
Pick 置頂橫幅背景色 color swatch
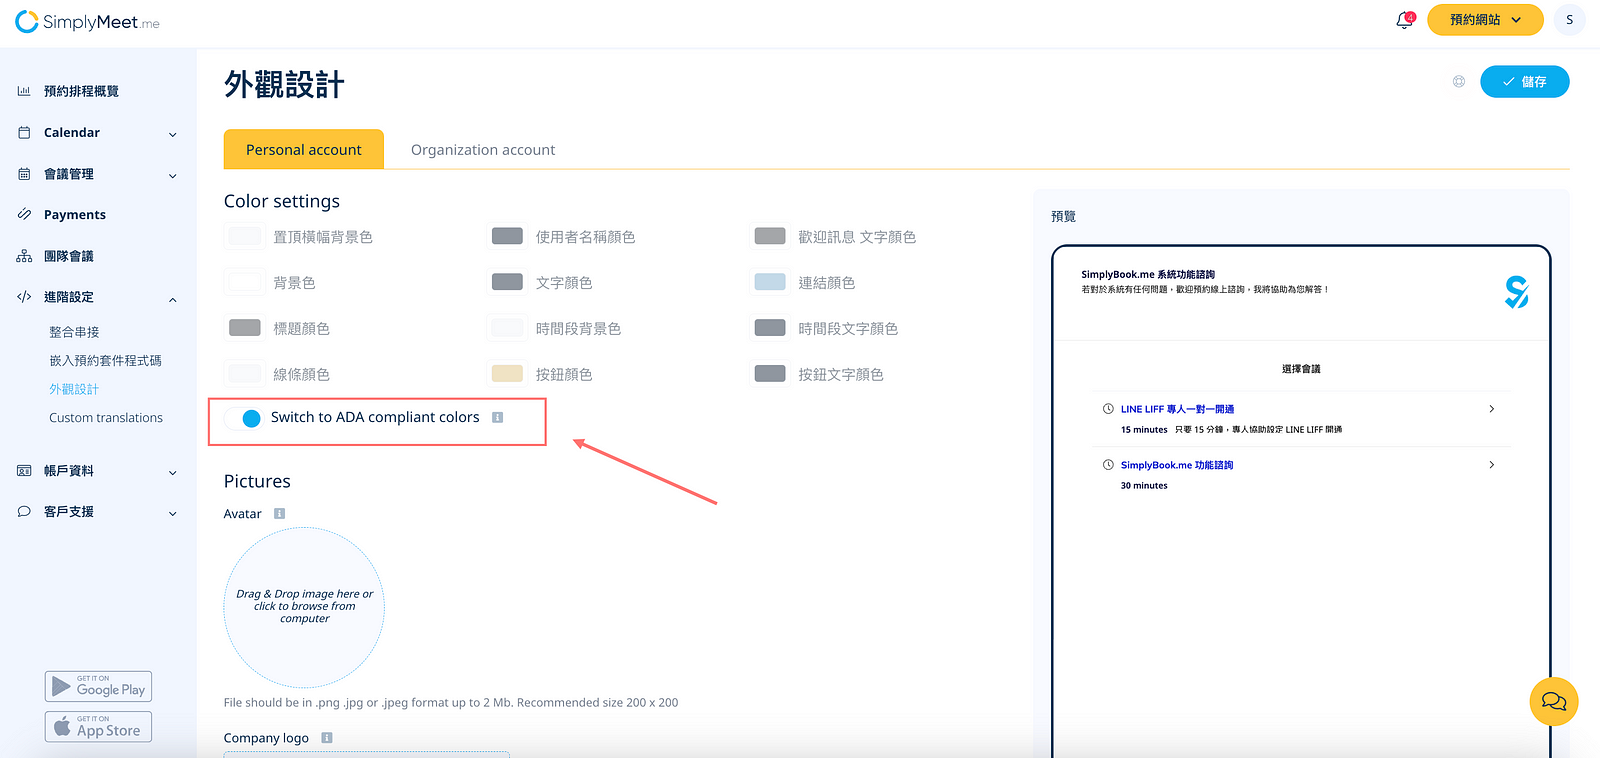tap(245, 236)
